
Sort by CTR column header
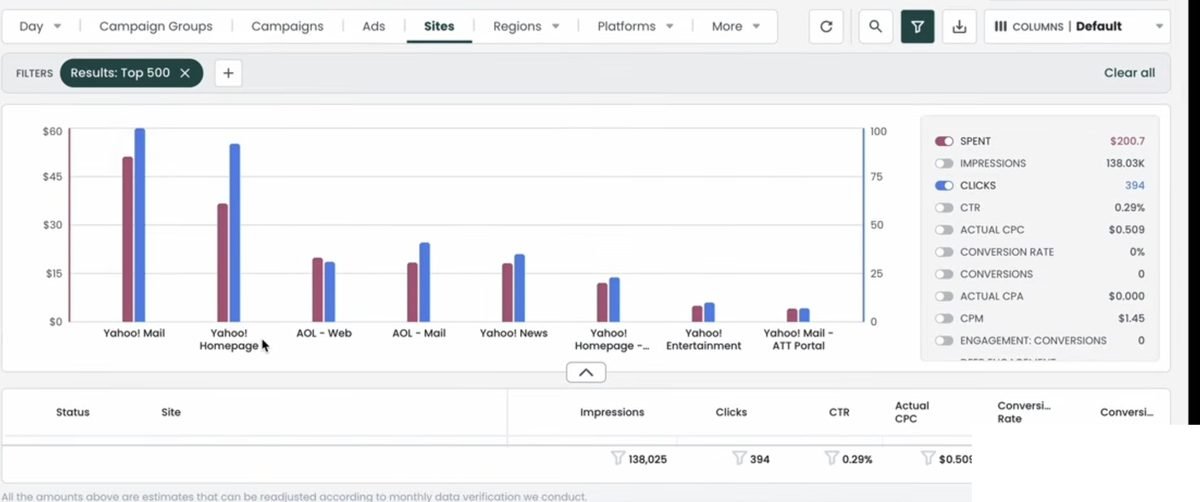pos(839,412)
